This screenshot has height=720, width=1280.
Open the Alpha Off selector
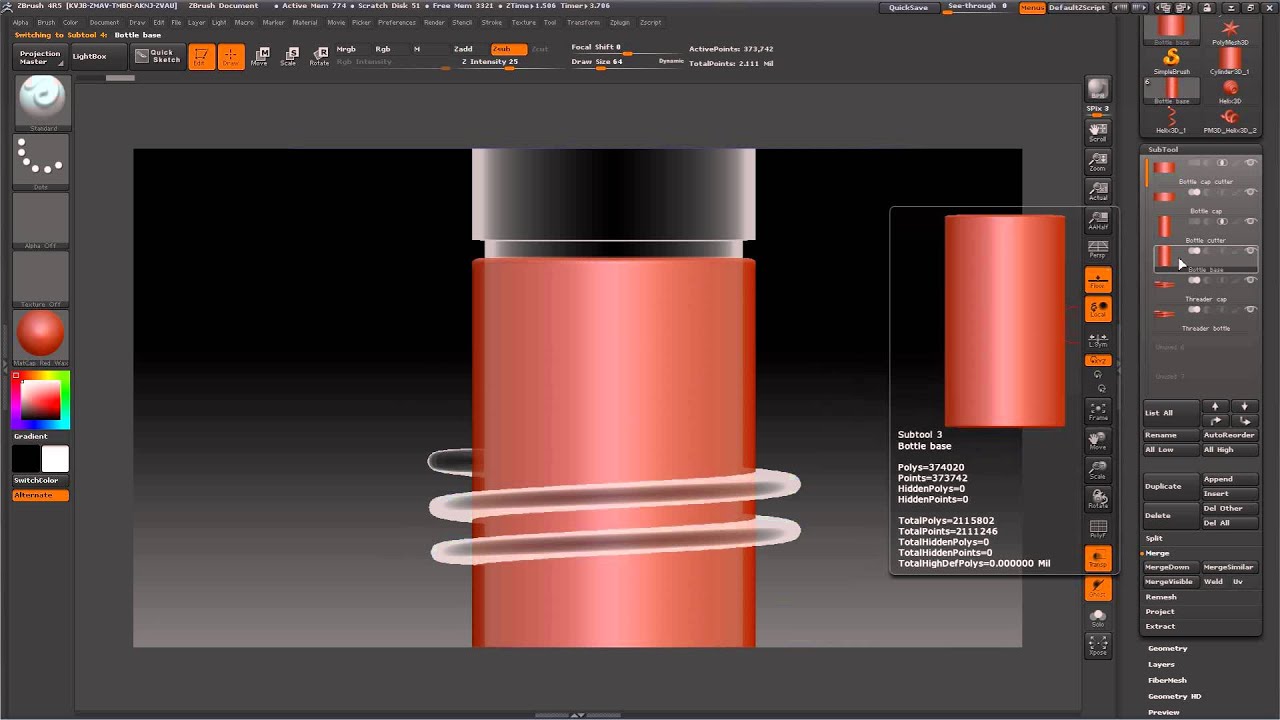(42, 221)
